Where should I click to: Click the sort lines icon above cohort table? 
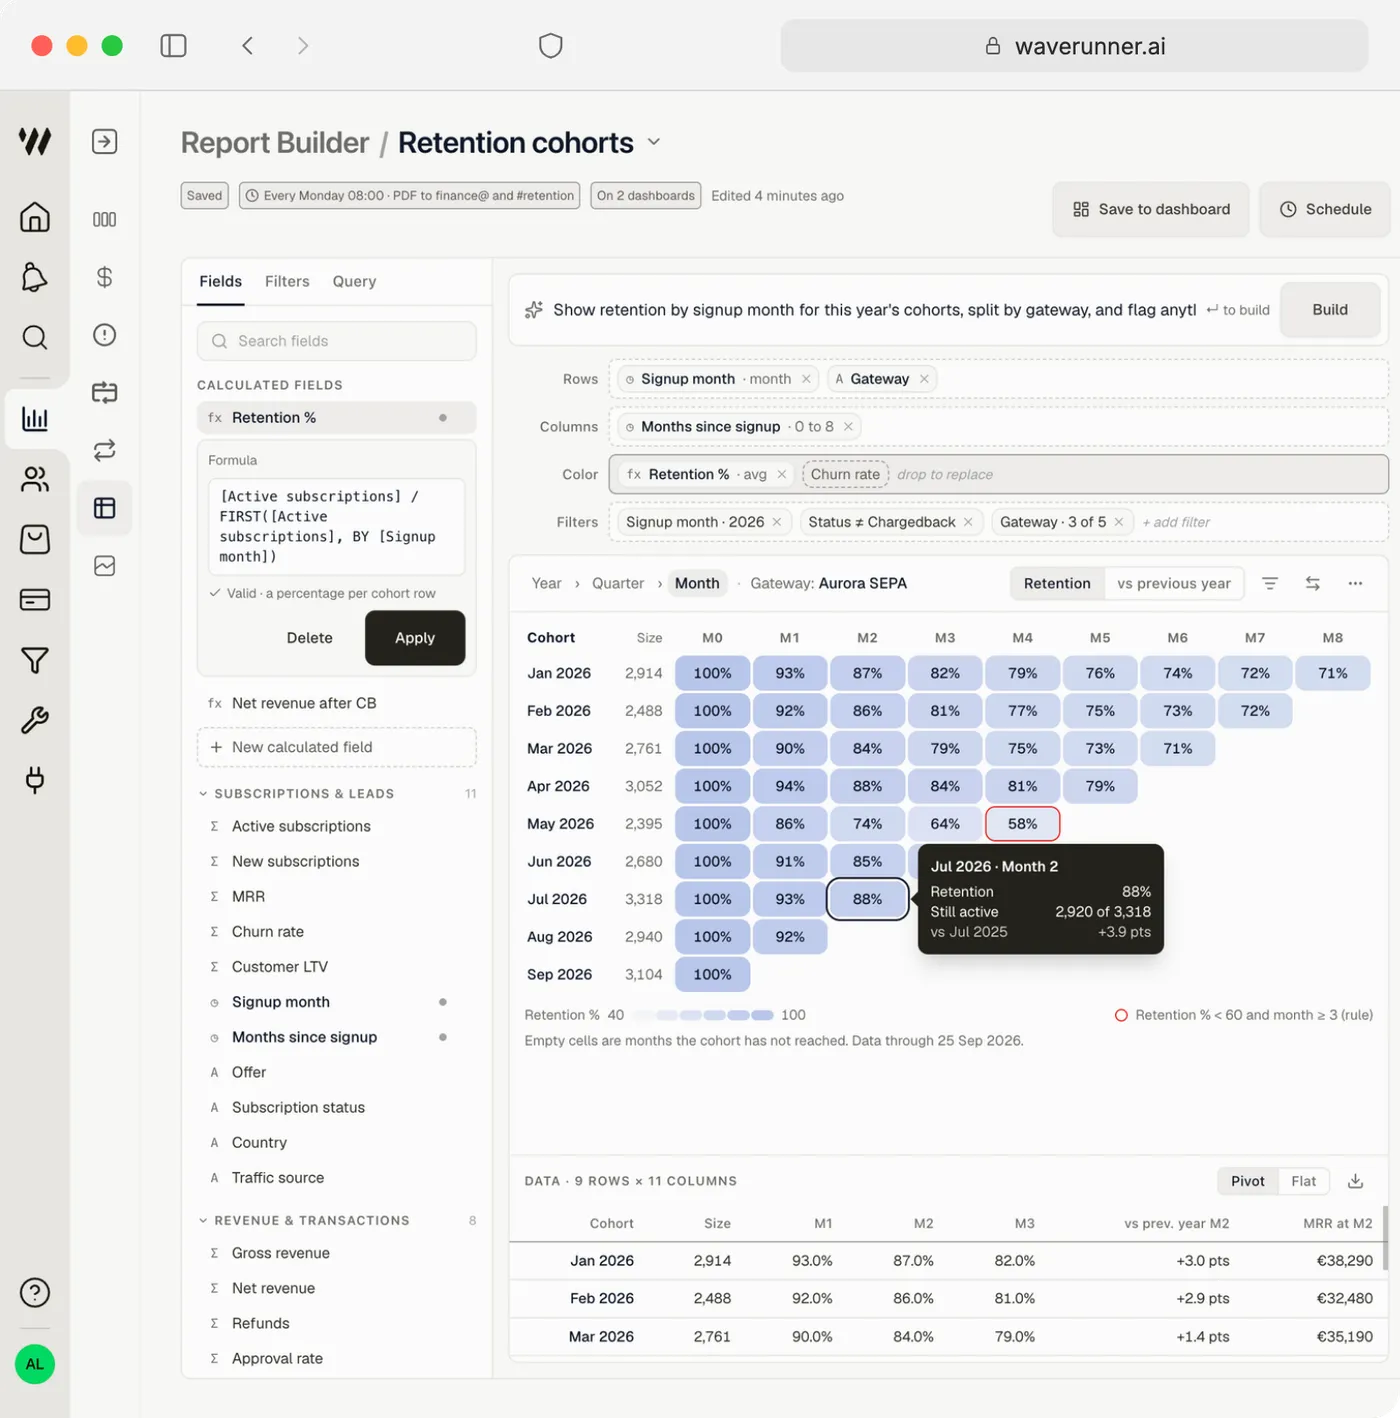1270,583
